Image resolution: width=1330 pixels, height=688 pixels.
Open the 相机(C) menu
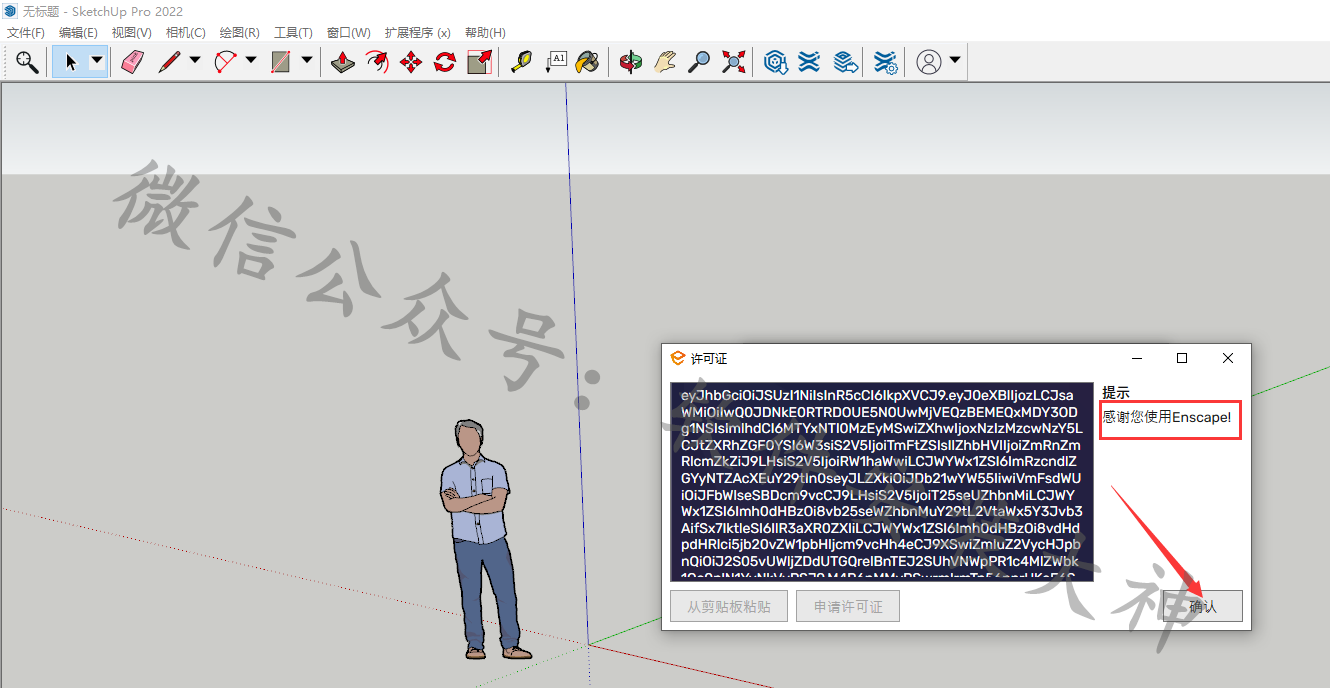click(x=186, y=33)
